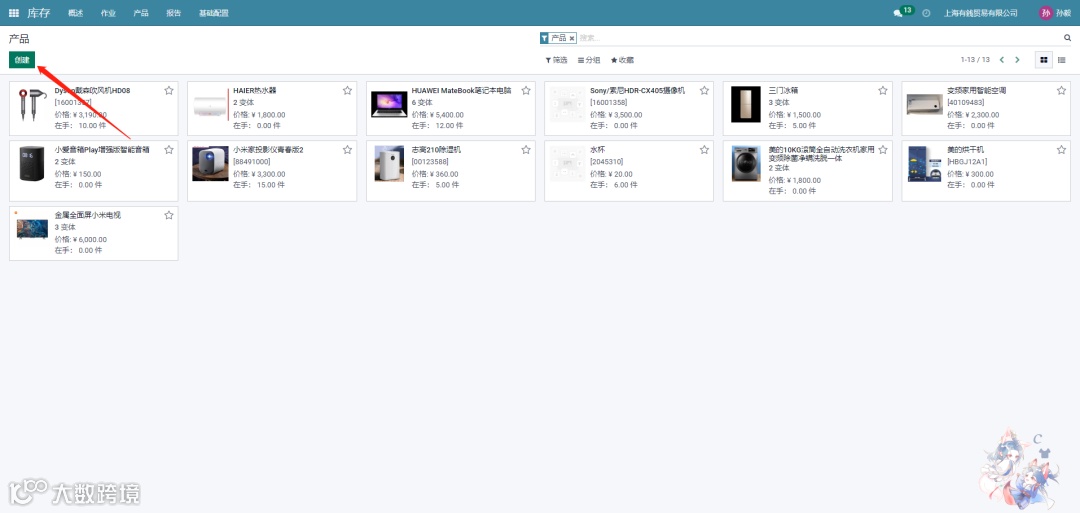This screenshot has width=1080, height=513.
Task: Click the 美的烘干机 product name
Action: pos(966,149)
